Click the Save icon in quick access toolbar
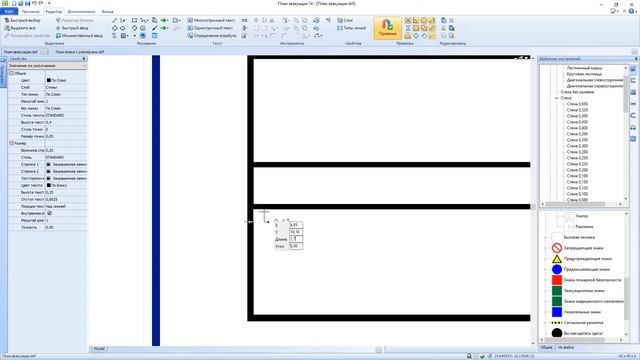 tap(27, 3)
